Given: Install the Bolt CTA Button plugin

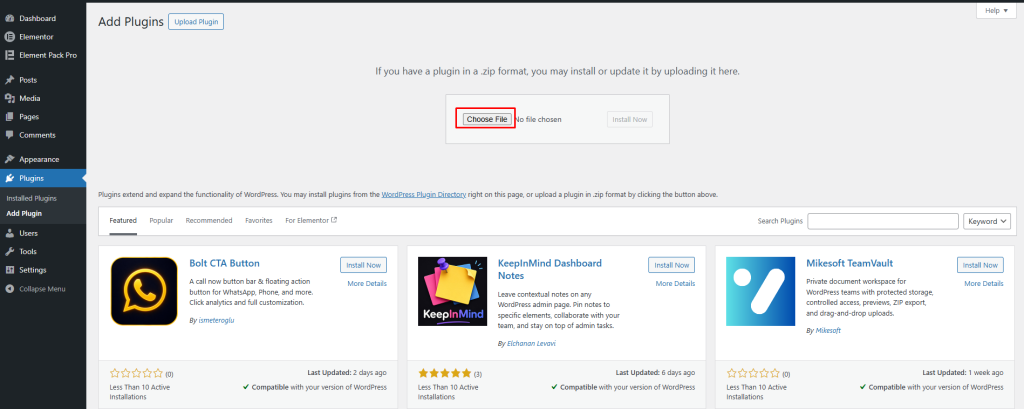Looking at the screenshot, I should (x=364, y=265).
